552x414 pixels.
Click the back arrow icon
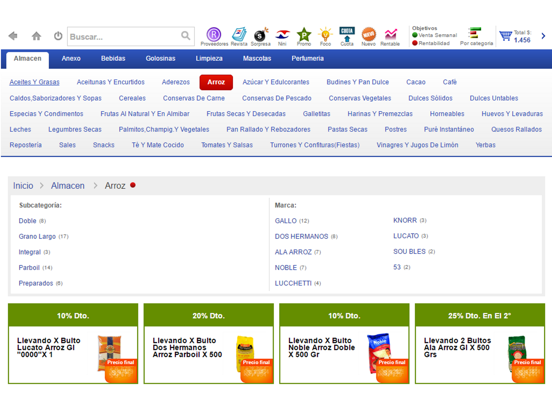(x=13, y=36)
